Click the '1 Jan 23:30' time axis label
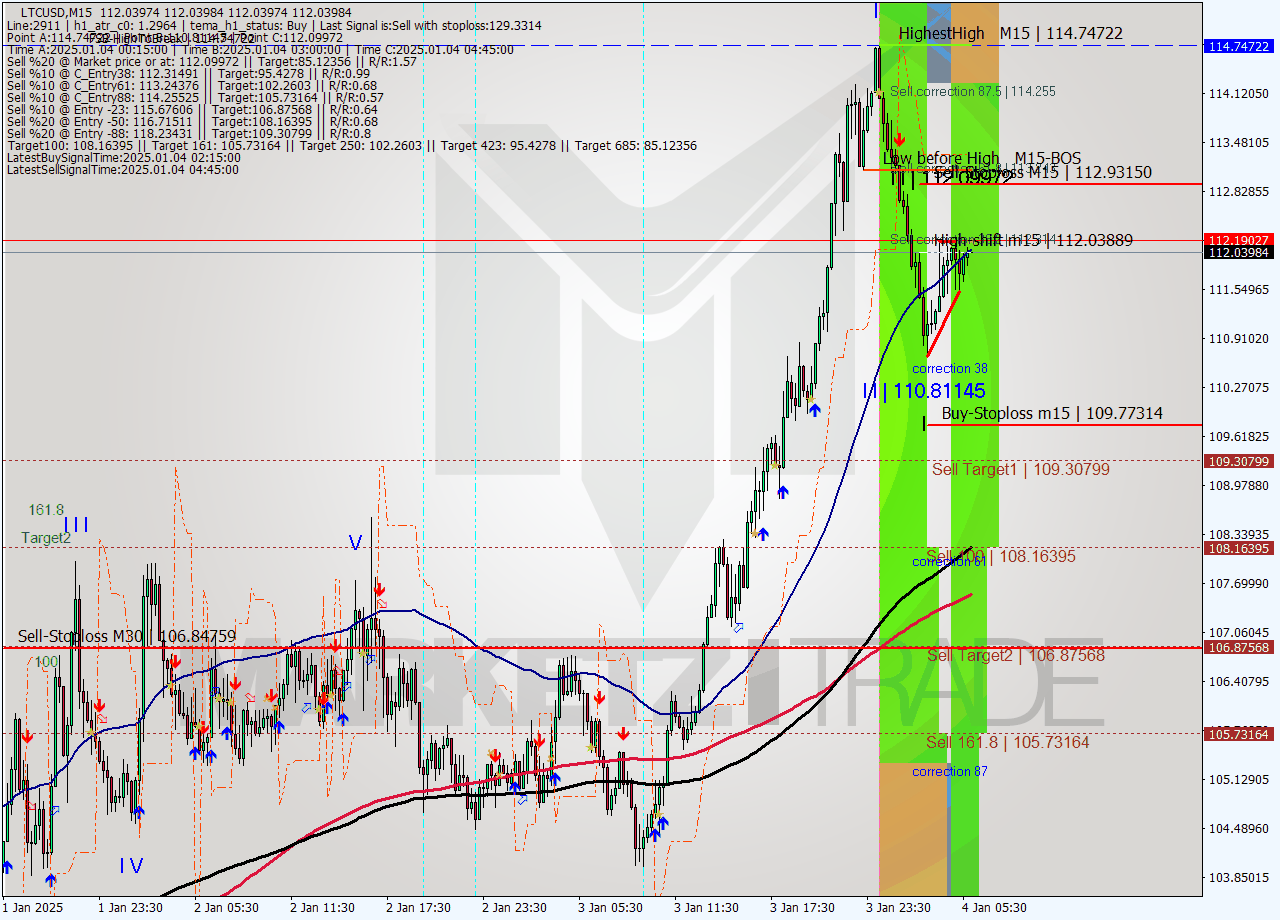 [130, 908]
